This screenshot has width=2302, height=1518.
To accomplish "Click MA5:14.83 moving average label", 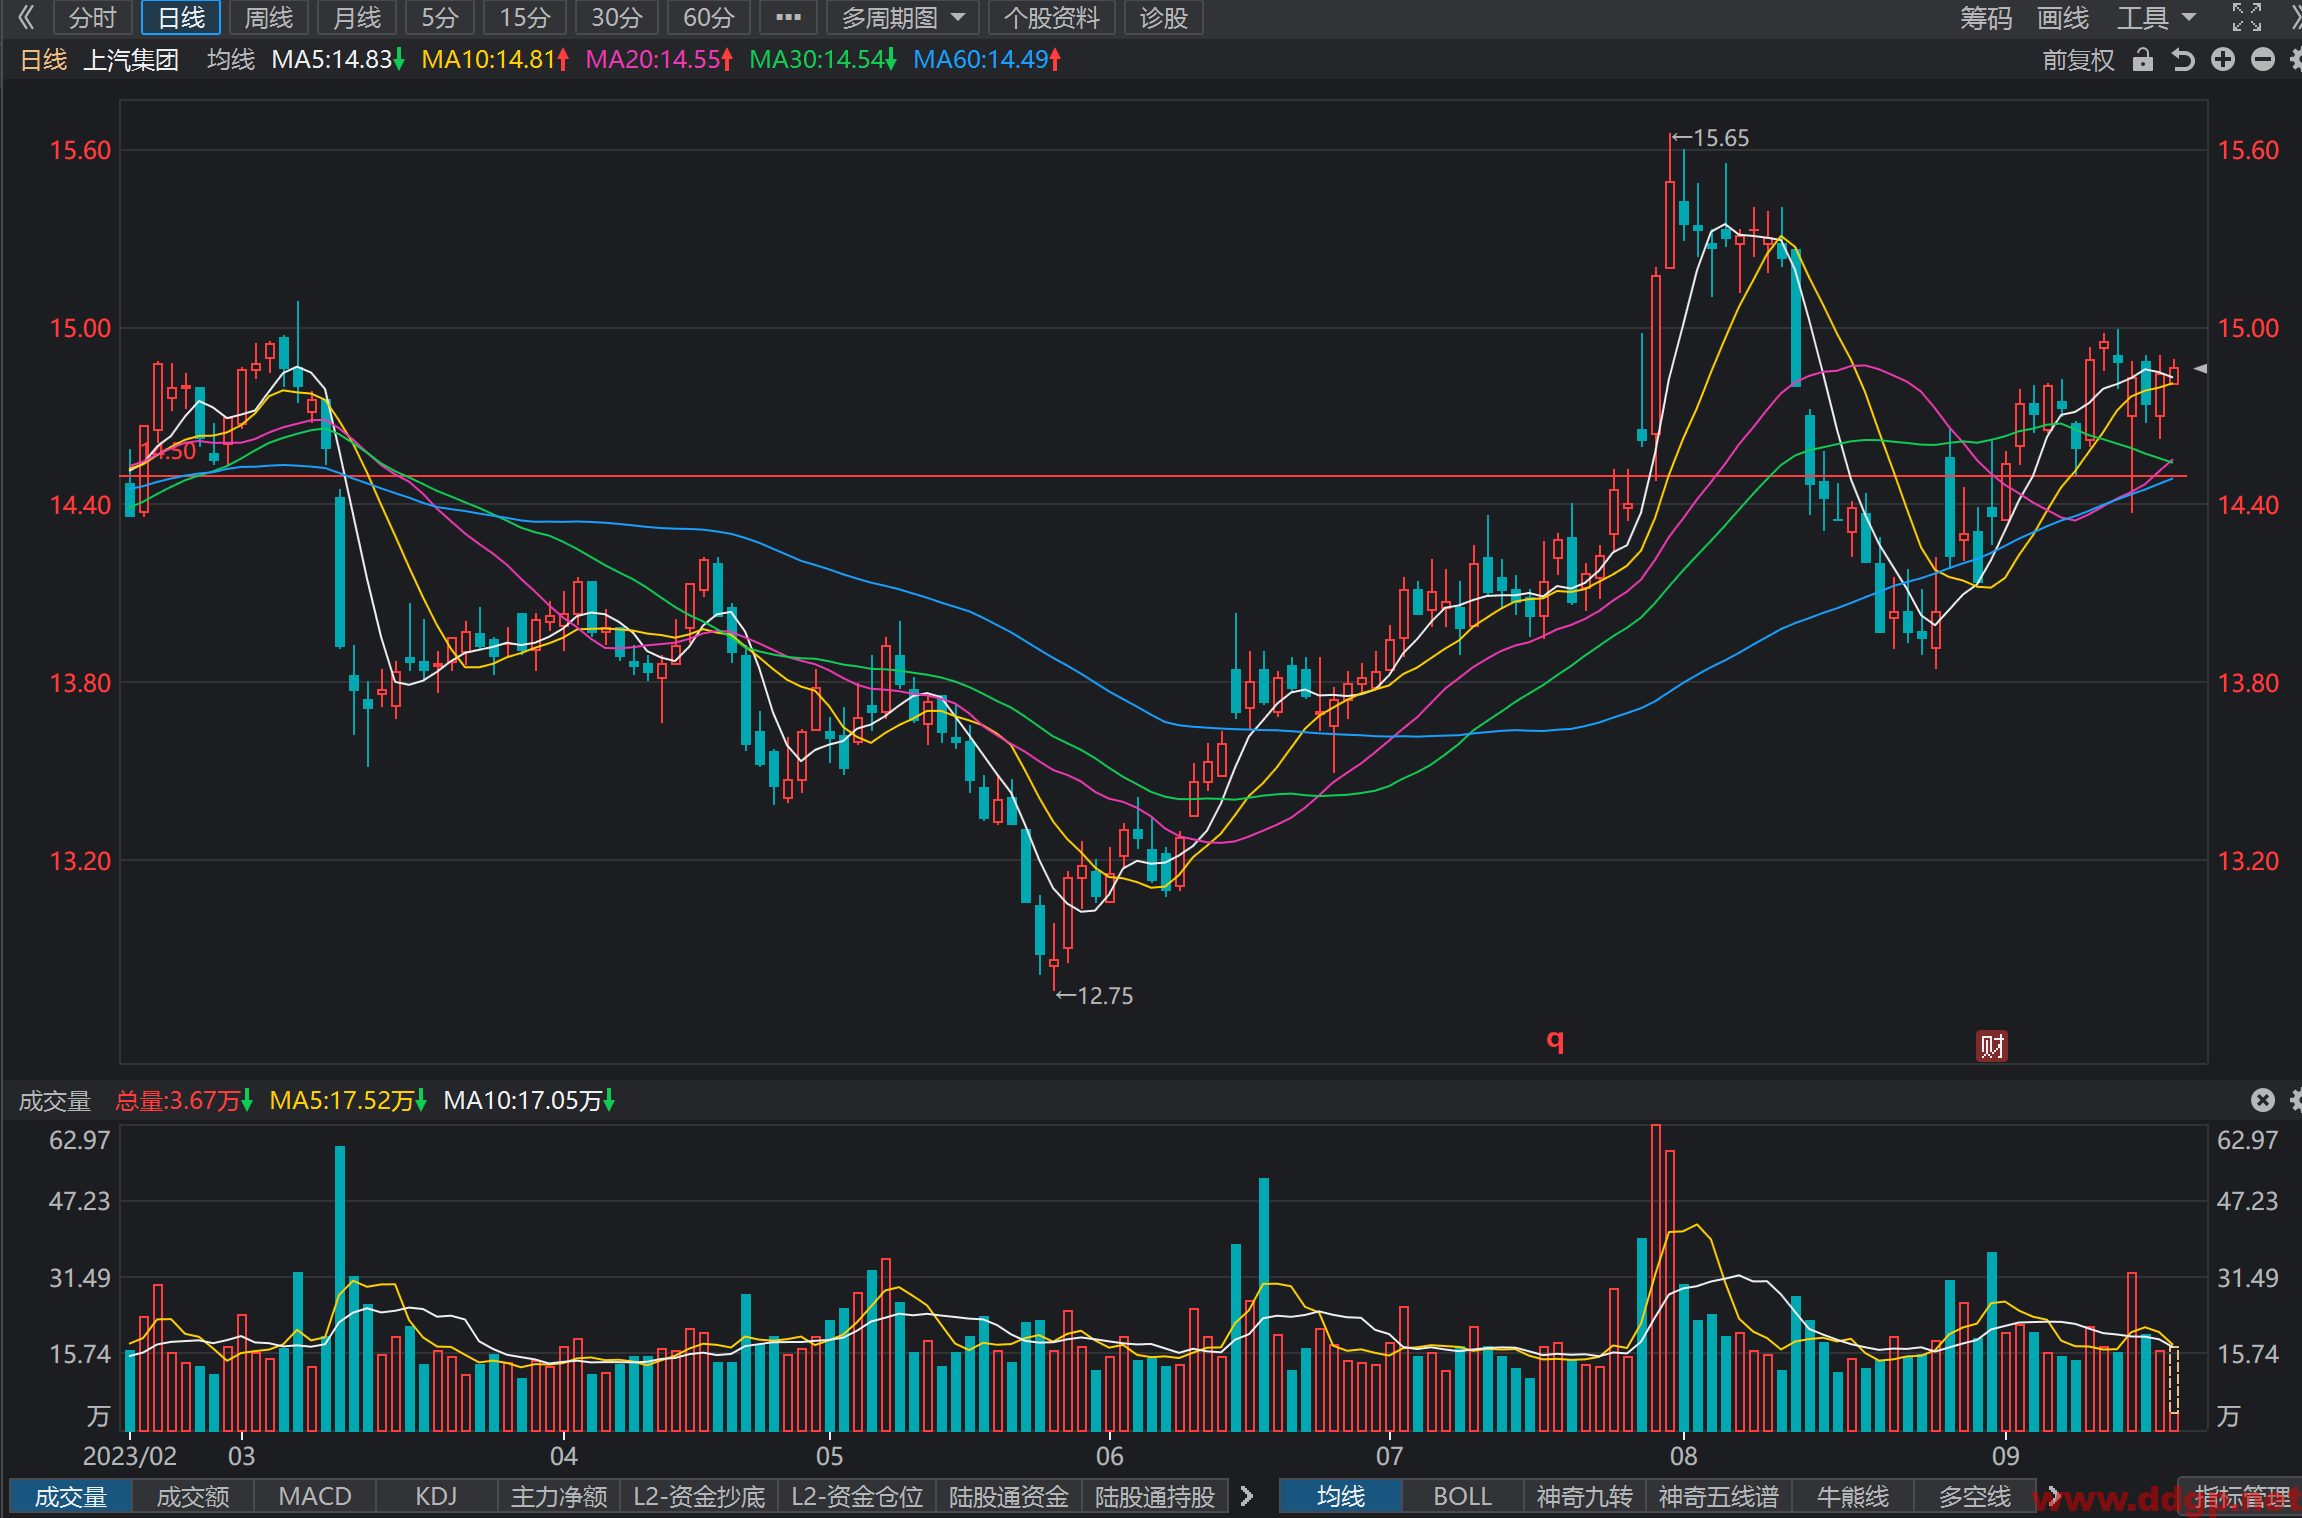I will (x=337, y=60).
